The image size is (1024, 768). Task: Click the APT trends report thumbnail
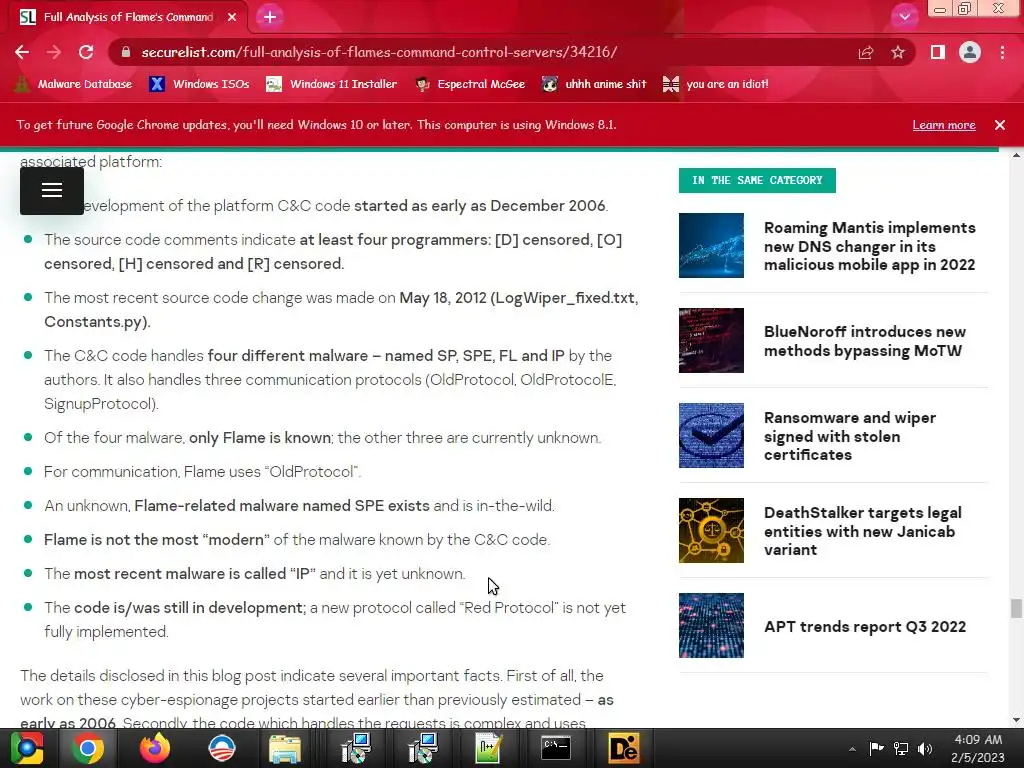pos(711,626)
